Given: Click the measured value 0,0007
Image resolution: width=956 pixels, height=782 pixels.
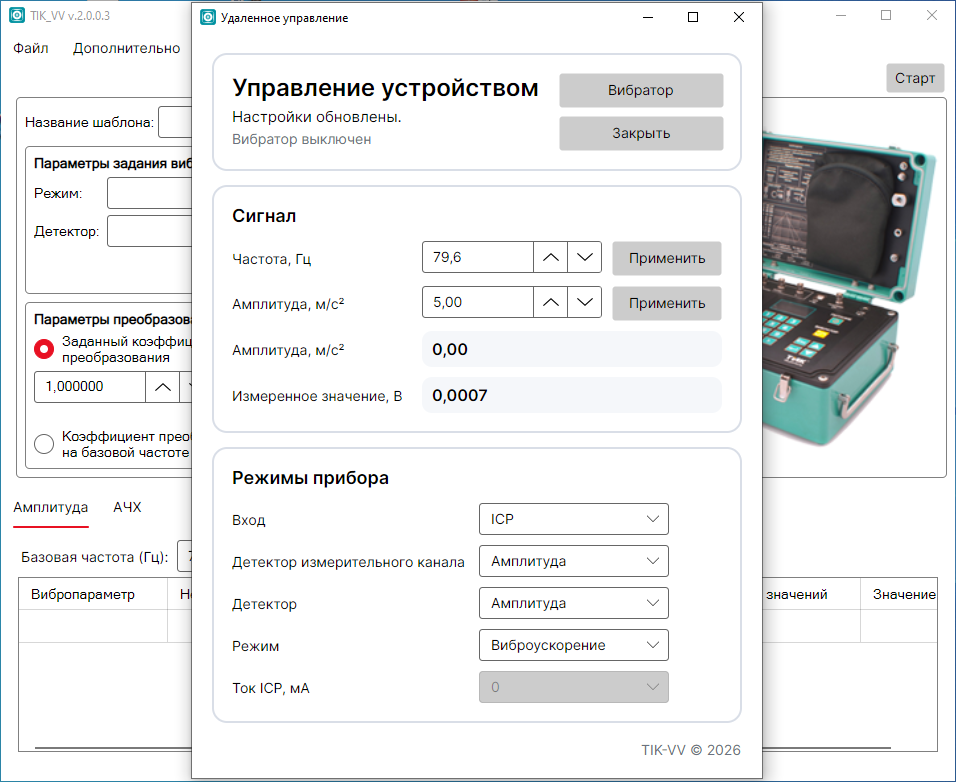Looking at the screenshot, I should point(460,396).
